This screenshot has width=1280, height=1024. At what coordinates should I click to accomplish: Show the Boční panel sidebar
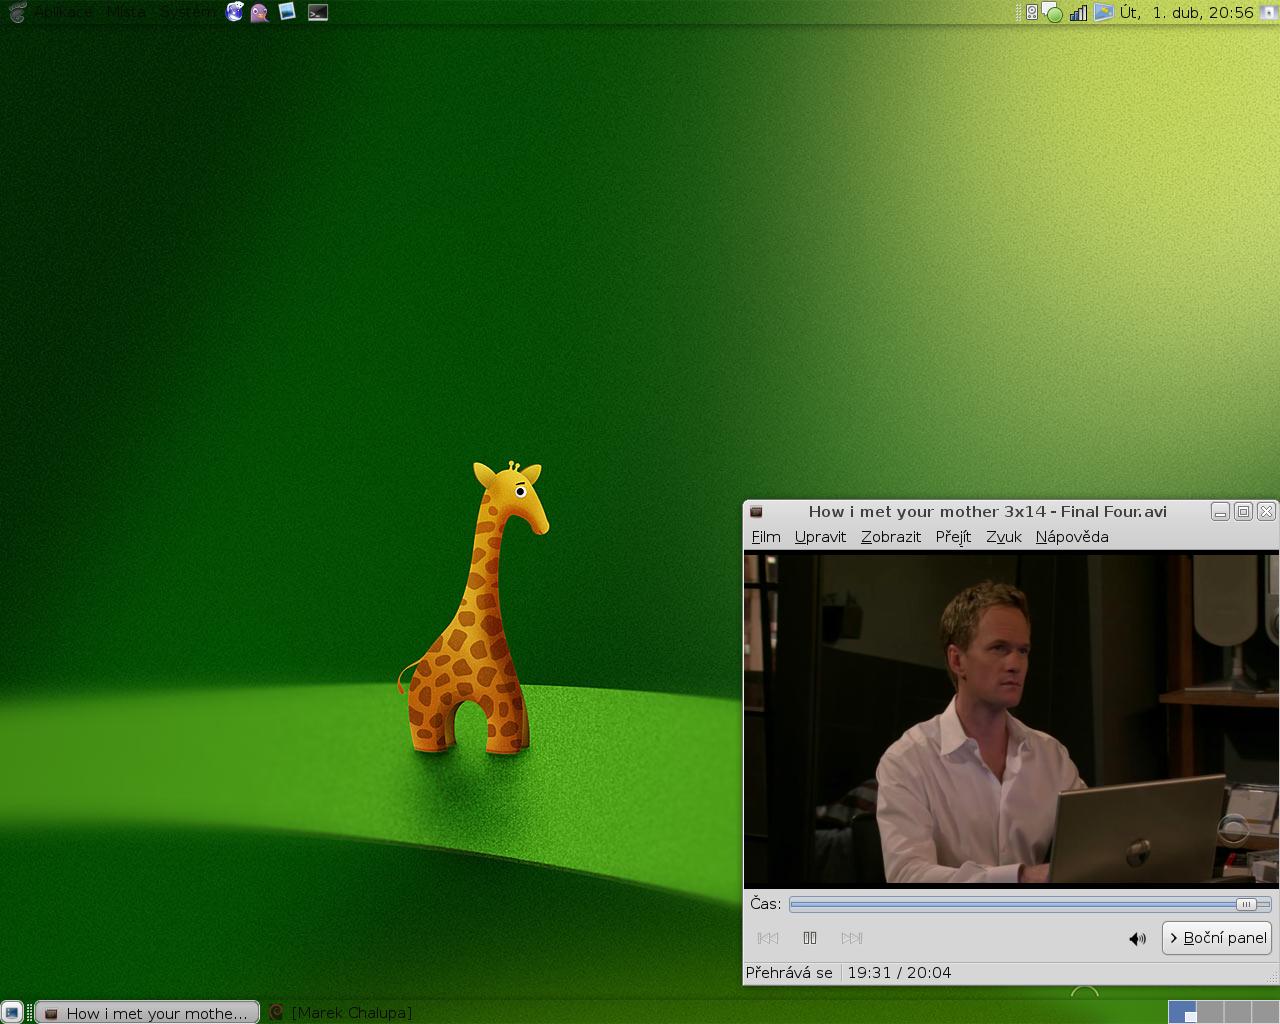pyautogui.click(x=1217, y=938)
